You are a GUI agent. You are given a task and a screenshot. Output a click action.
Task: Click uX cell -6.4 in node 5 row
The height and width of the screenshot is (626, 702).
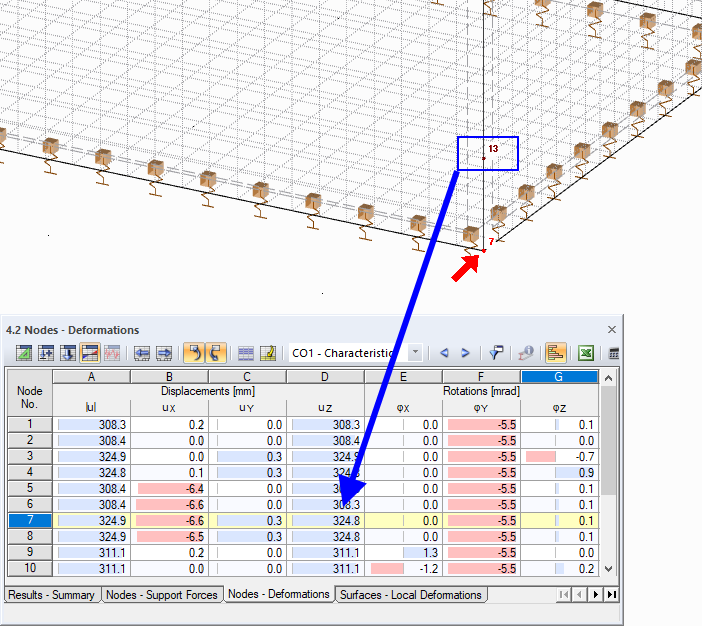(169, 489)
